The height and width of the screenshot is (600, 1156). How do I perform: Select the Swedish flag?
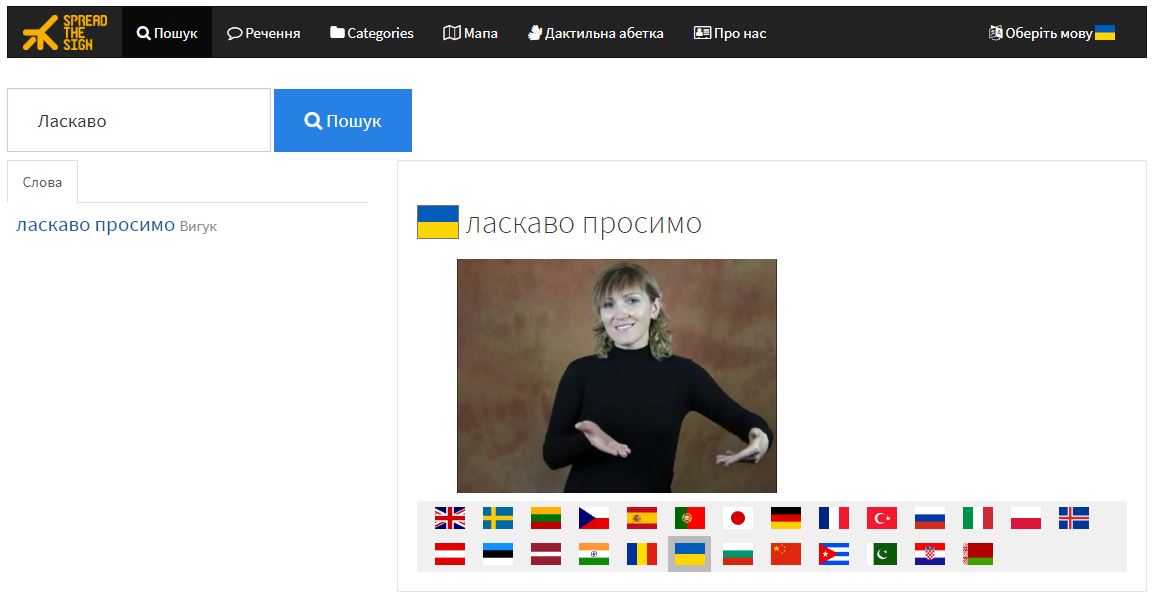click(498, 518)
